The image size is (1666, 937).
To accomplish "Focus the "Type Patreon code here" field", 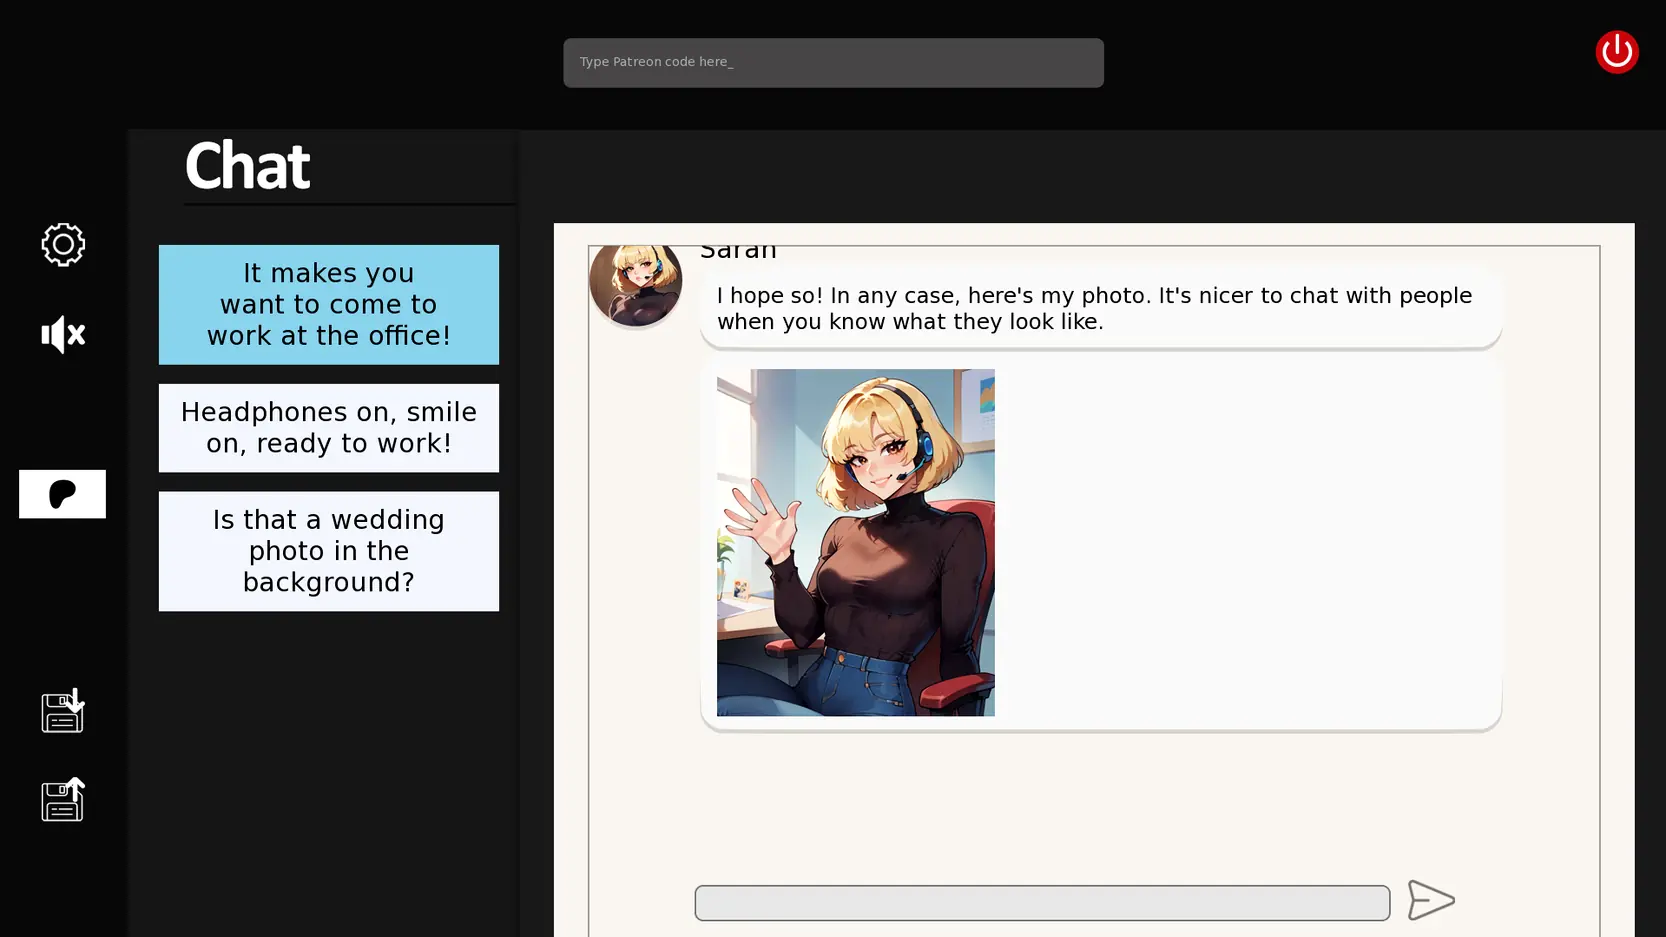I will tap(832, 63).
